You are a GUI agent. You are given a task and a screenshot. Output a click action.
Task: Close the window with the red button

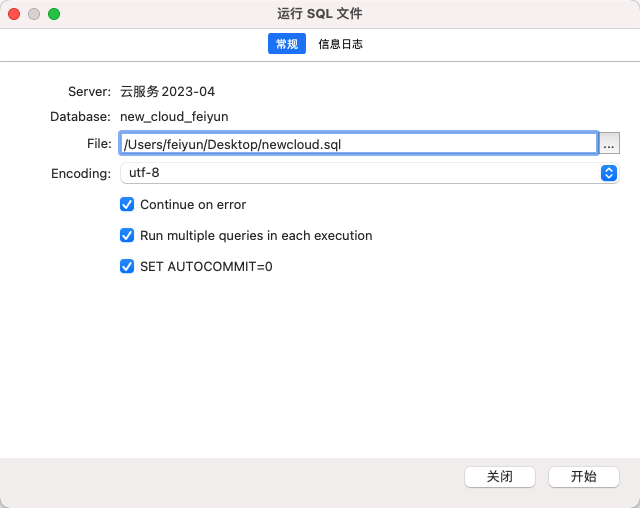click(14, 14)
